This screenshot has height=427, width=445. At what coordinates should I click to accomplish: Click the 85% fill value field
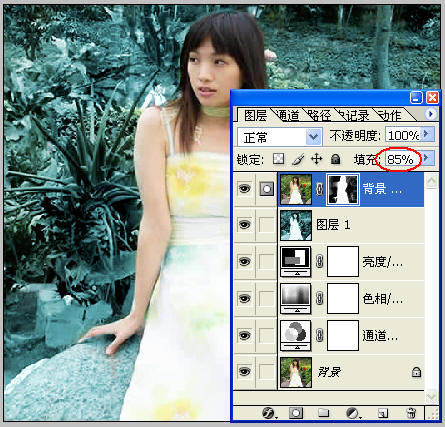tap(402, 159)
